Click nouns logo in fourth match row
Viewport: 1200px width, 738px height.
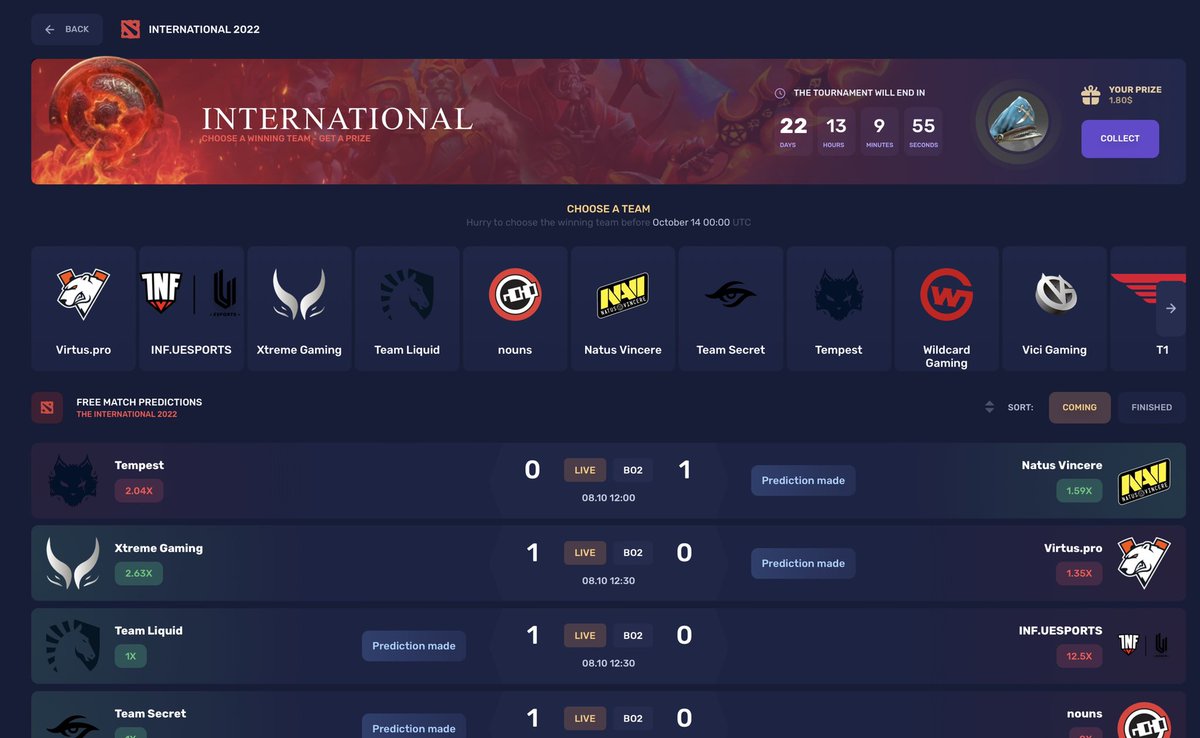click(1144, 721)
